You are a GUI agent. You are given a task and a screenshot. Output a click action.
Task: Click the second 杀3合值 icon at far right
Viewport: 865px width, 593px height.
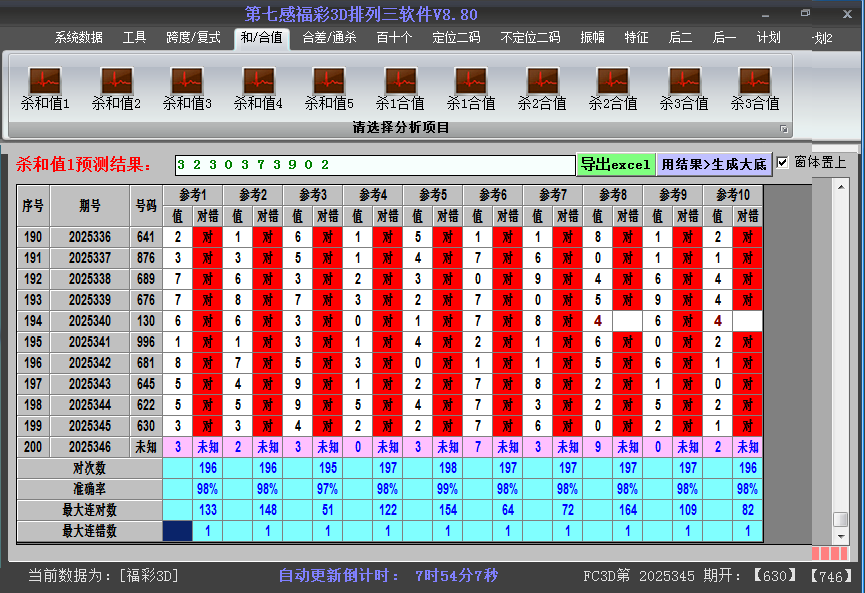tap(755, 81)
